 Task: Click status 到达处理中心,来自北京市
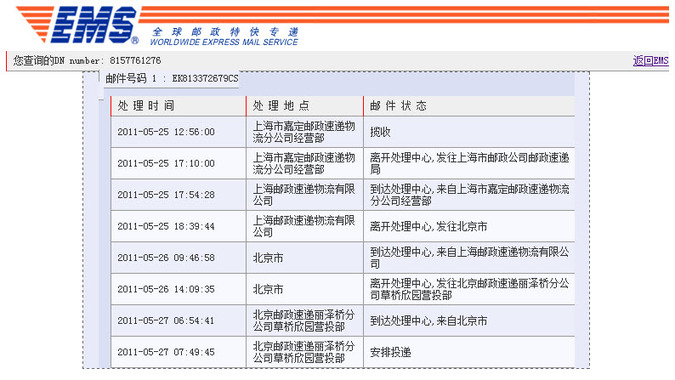pos(428,321)
